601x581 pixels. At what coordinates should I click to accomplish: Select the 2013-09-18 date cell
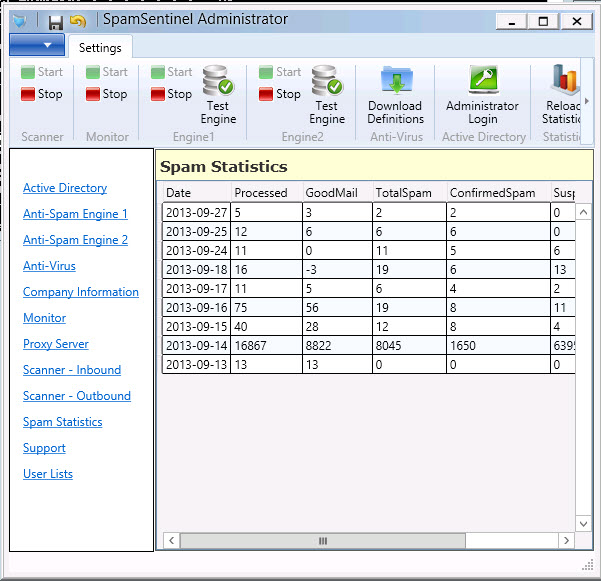[197, 269]
